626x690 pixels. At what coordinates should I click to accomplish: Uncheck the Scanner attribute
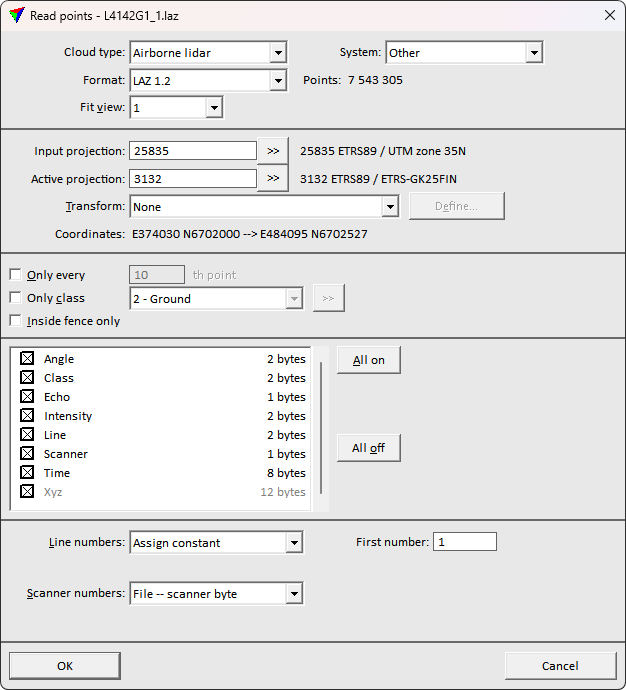click(x=27, y=454)
